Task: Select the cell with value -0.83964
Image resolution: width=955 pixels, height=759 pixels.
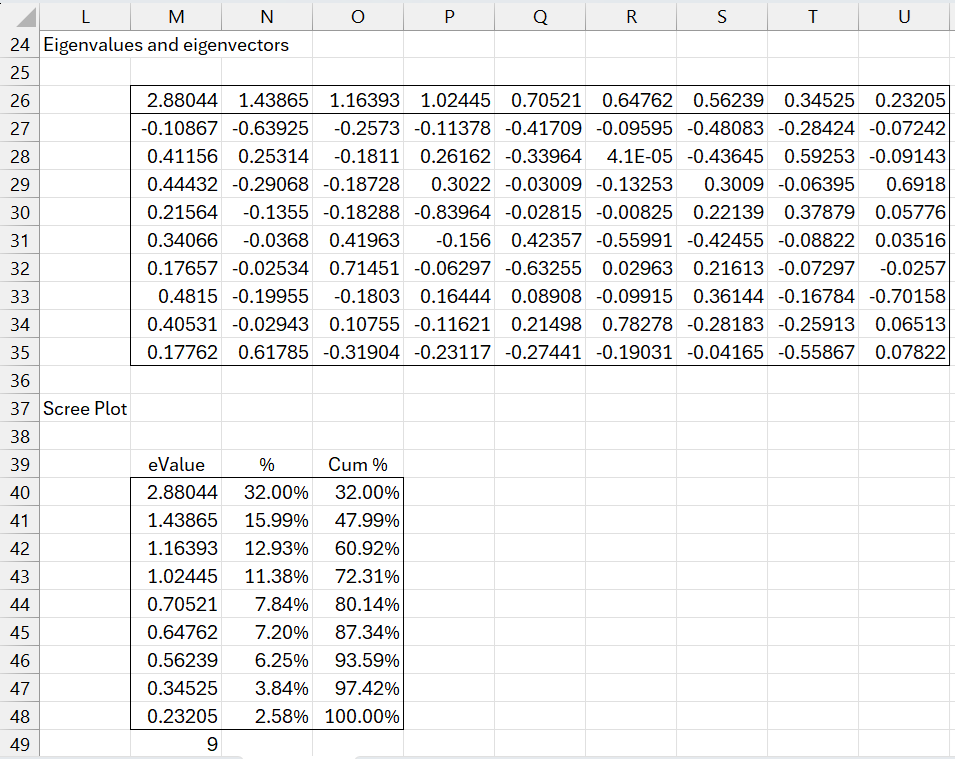Action: click(449, 213)
